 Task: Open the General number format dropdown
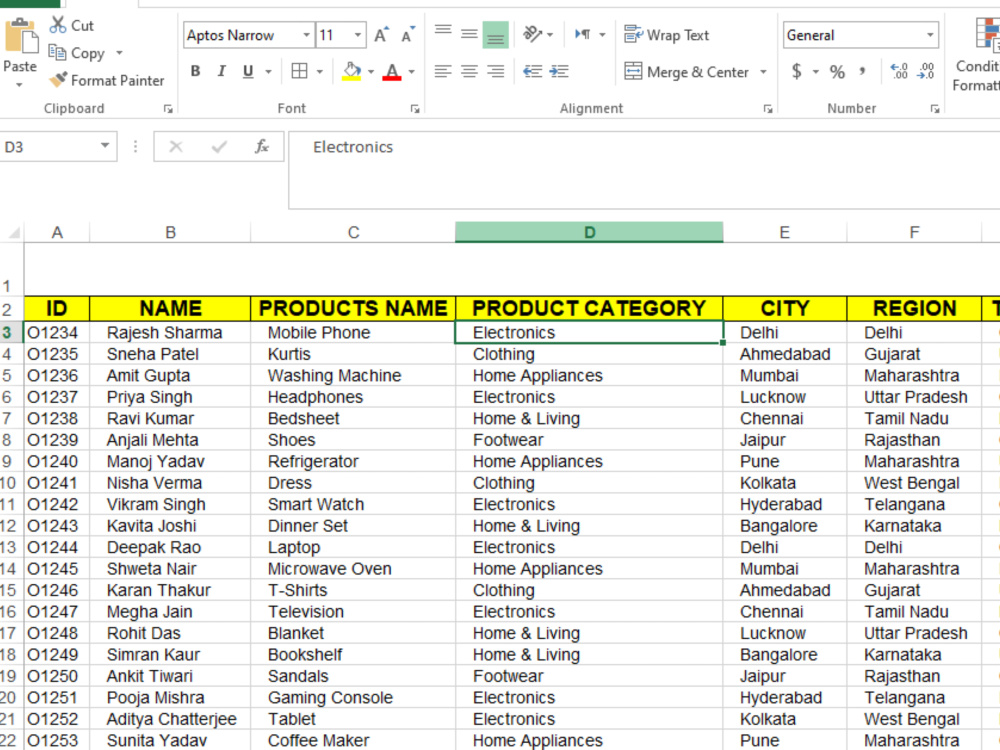point(930,35)
